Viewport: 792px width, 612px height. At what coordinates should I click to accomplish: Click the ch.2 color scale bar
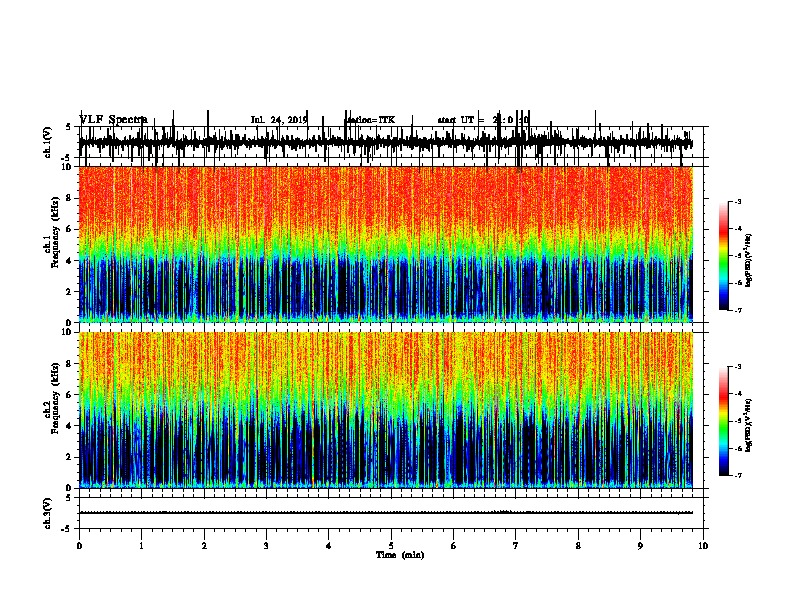click(724, 421)
